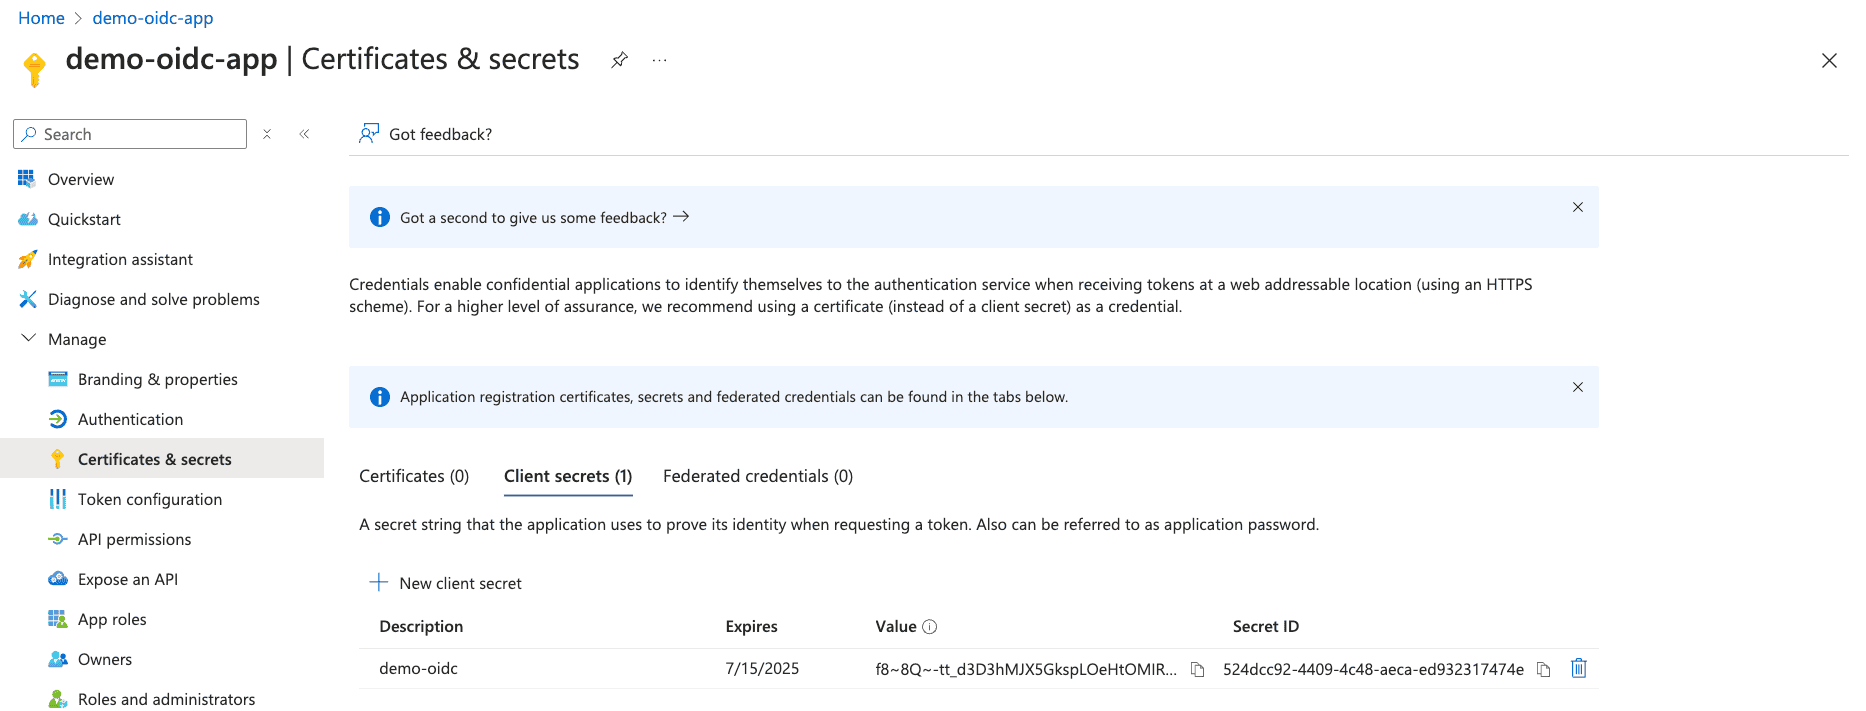Click the Authentication icon
This screenshot has height=711, width=1866.
(x=58, y=419)
